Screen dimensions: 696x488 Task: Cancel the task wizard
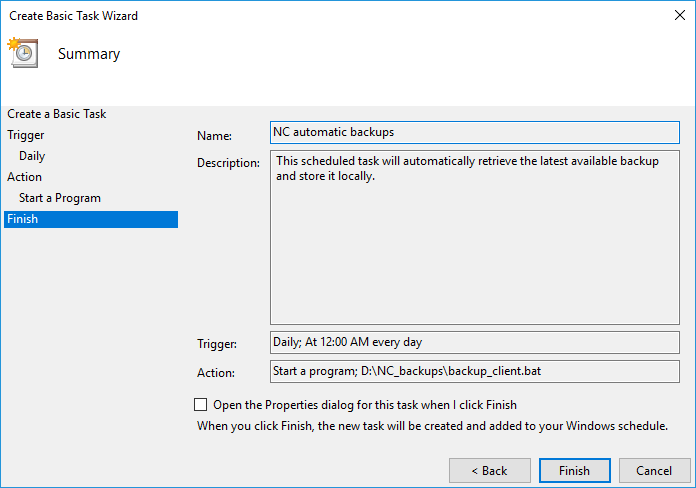click(x=654, y=470)
